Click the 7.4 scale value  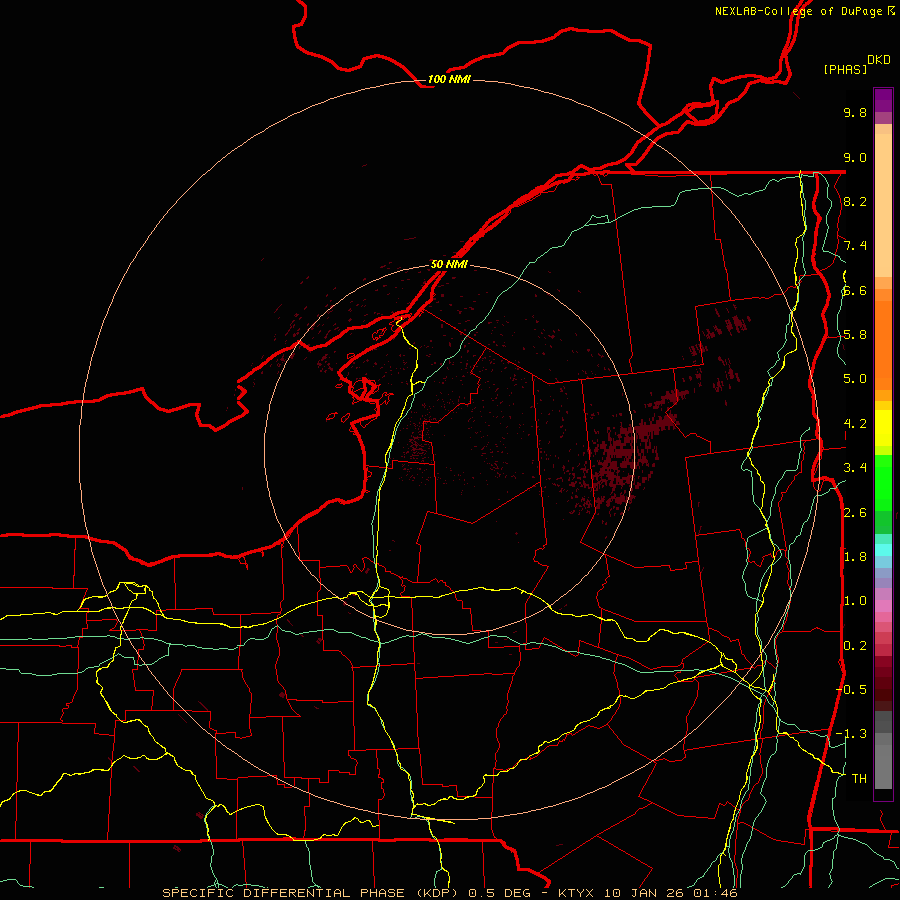click(855, 246)
